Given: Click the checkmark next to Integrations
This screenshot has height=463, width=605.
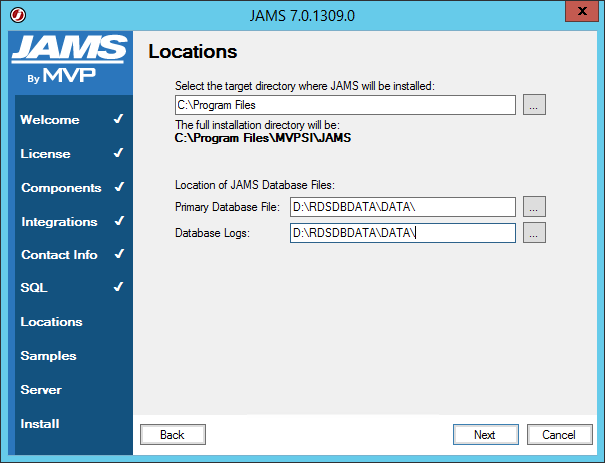Looking at the screenshot, I should coord(120,221).
